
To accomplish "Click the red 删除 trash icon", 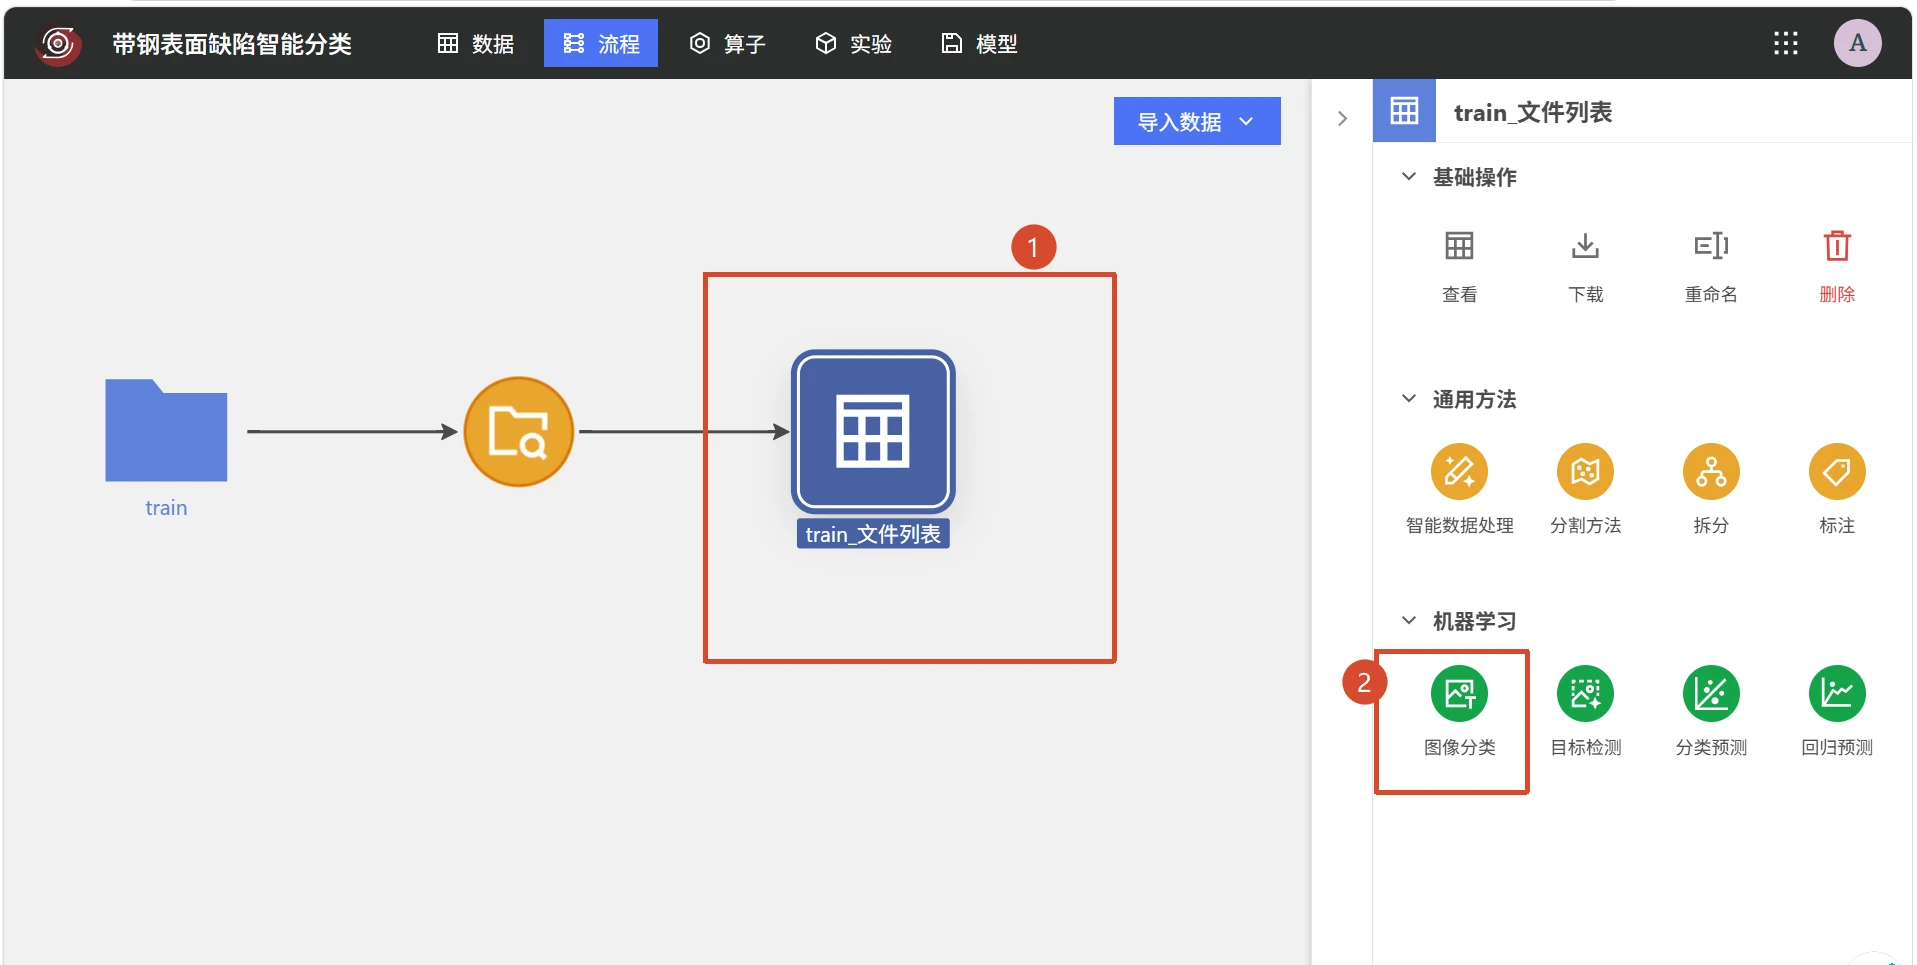I will pos(1837,246).
